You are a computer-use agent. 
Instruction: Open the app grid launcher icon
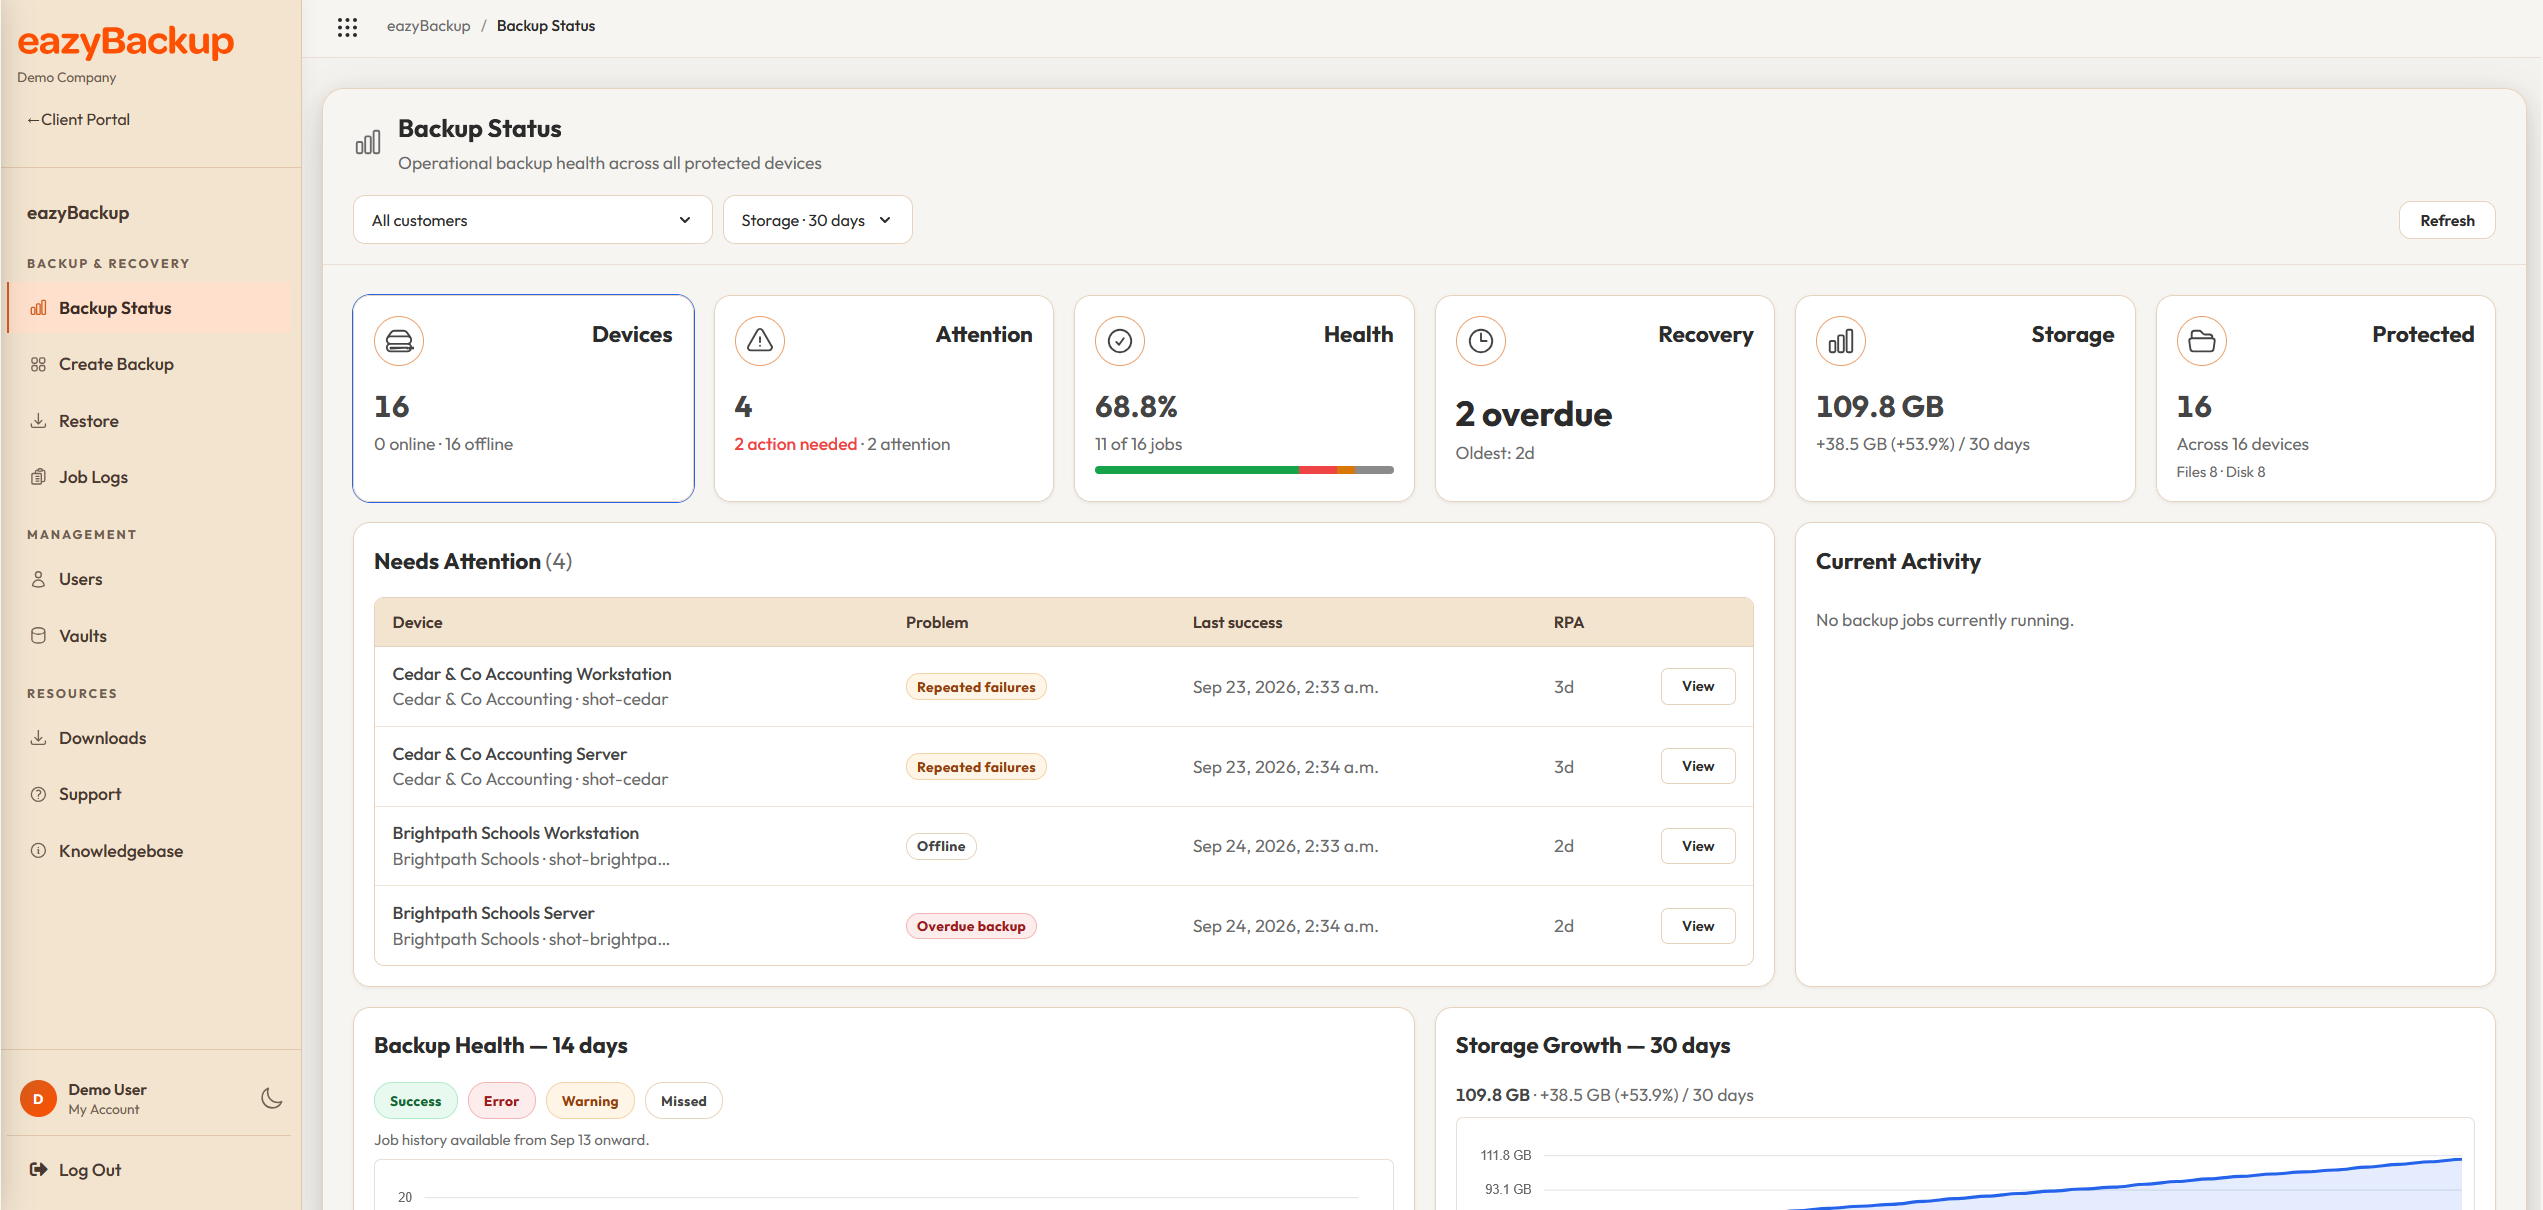(347, 27)
